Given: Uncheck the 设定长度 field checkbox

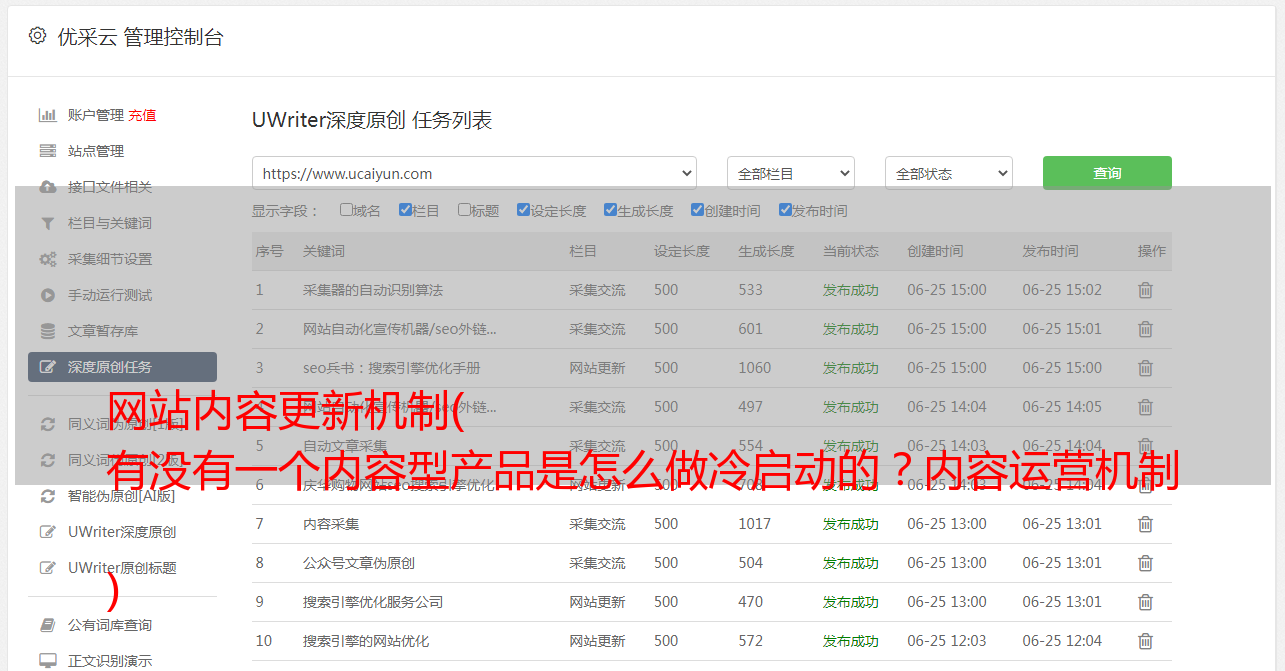Looking at the screenshot, I should tap(523, 210).
